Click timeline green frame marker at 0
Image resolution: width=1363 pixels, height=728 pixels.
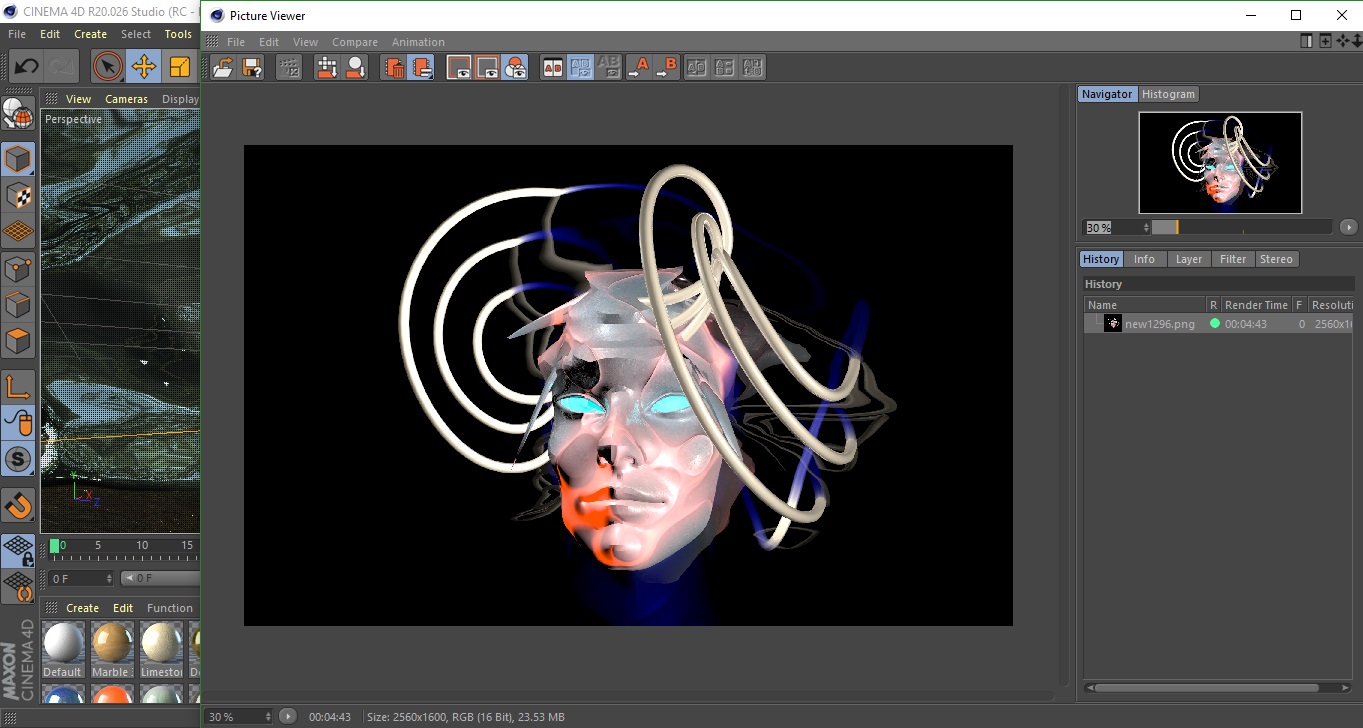point(55,546)
